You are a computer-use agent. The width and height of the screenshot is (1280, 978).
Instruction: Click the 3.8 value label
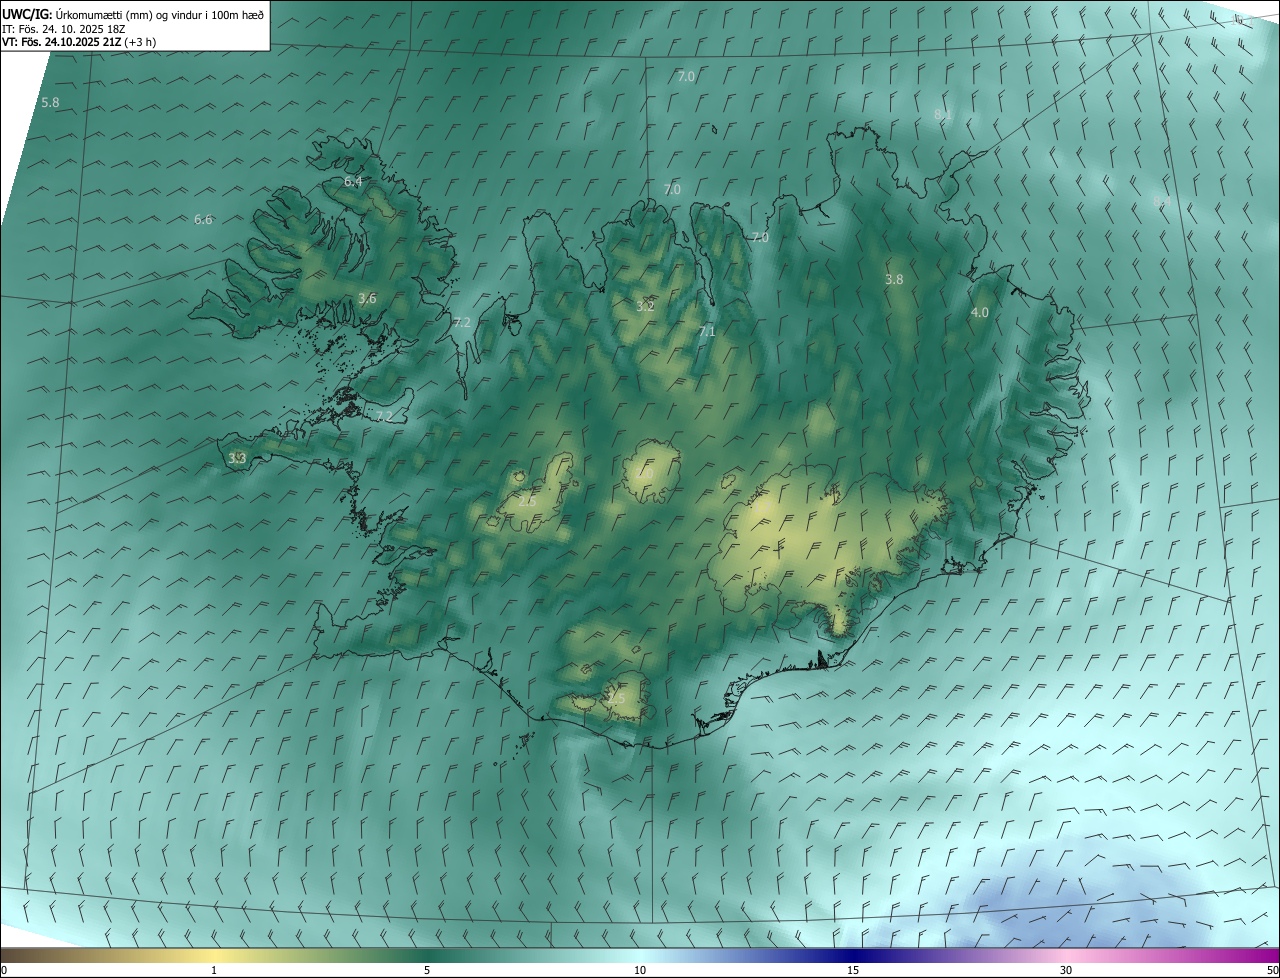tap(894, 280)
